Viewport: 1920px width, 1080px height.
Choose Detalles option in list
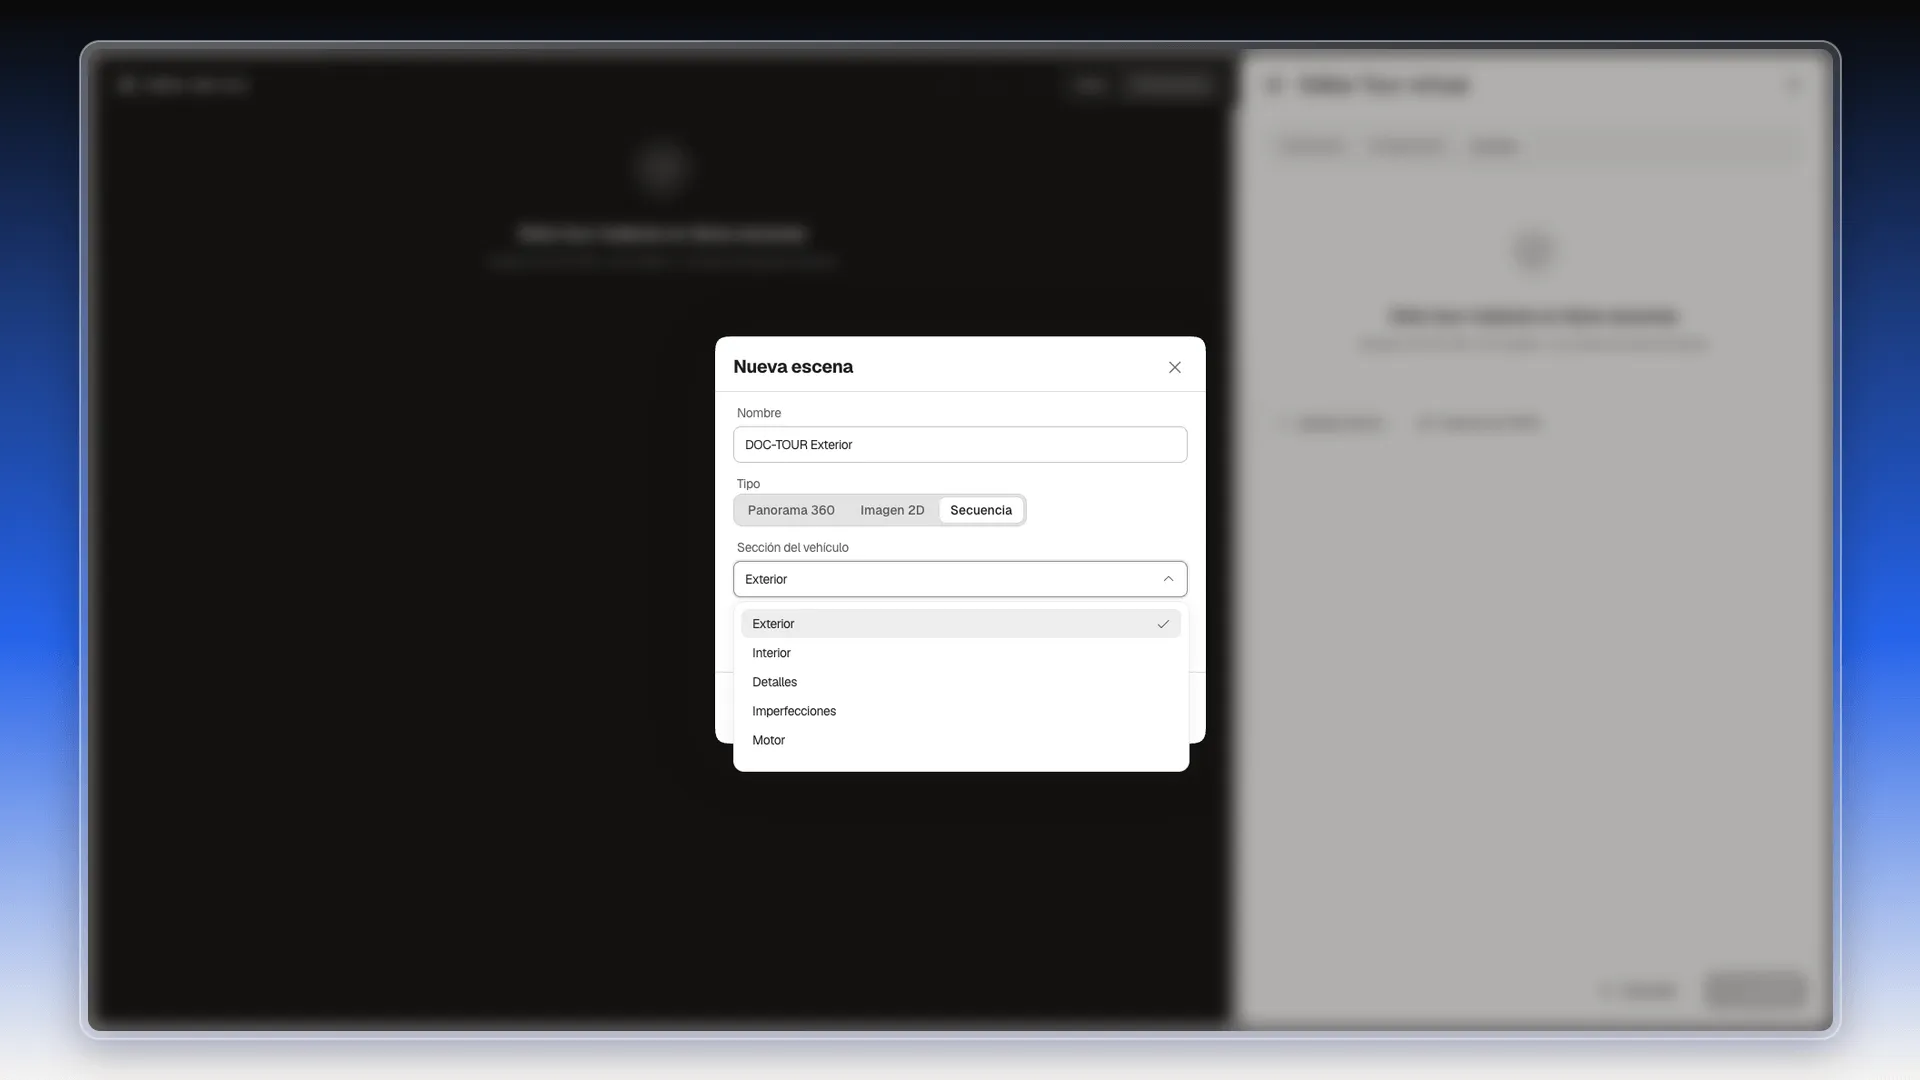click(x=960, y=682)
